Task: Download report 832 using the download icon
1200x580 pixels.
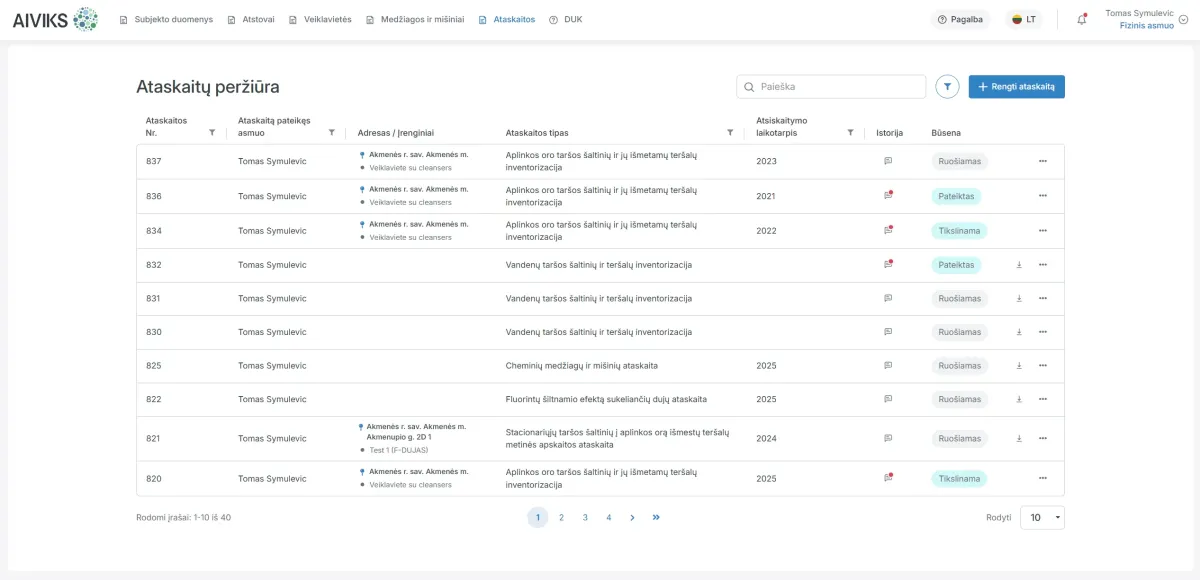Action: point(1019,265)
